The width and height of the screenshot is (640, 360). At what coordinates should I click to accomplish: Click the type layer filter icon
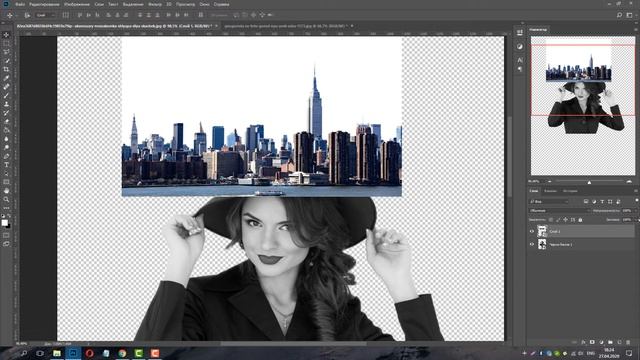(x=602, y=202)
